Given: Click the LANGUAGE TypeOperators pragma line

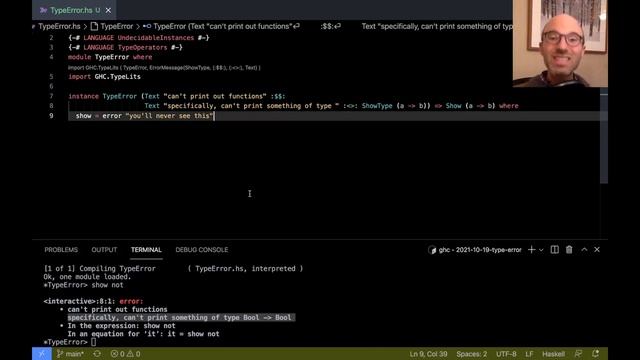Looking at the screenshot, I should click(x=125, y=47).
